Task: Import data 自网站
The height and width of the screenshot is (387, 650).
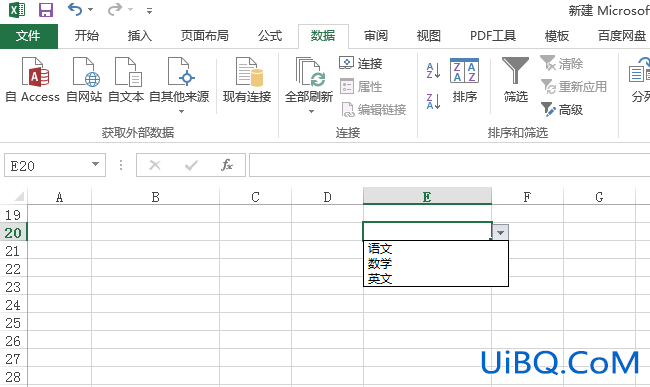Action: click(84, 80)
